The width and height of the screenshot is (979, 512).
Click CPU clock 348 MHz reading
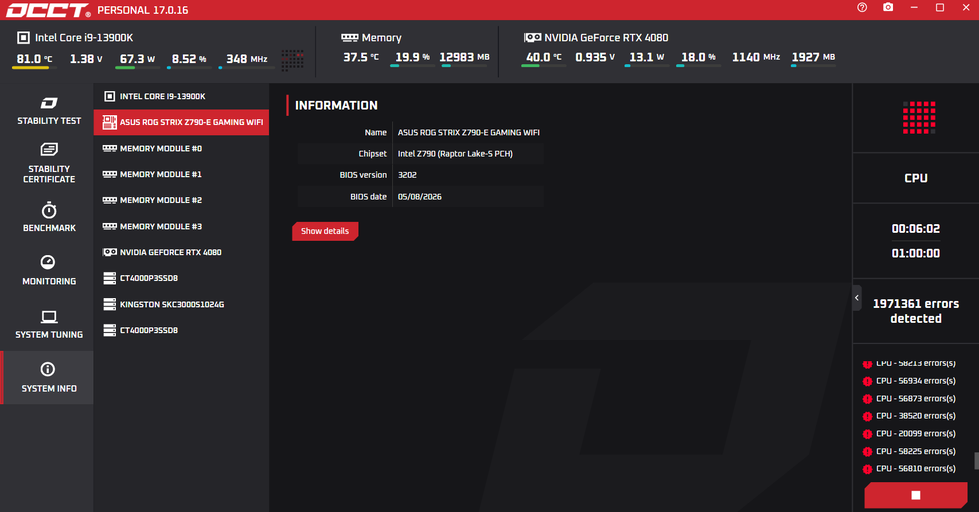point(247,59)
